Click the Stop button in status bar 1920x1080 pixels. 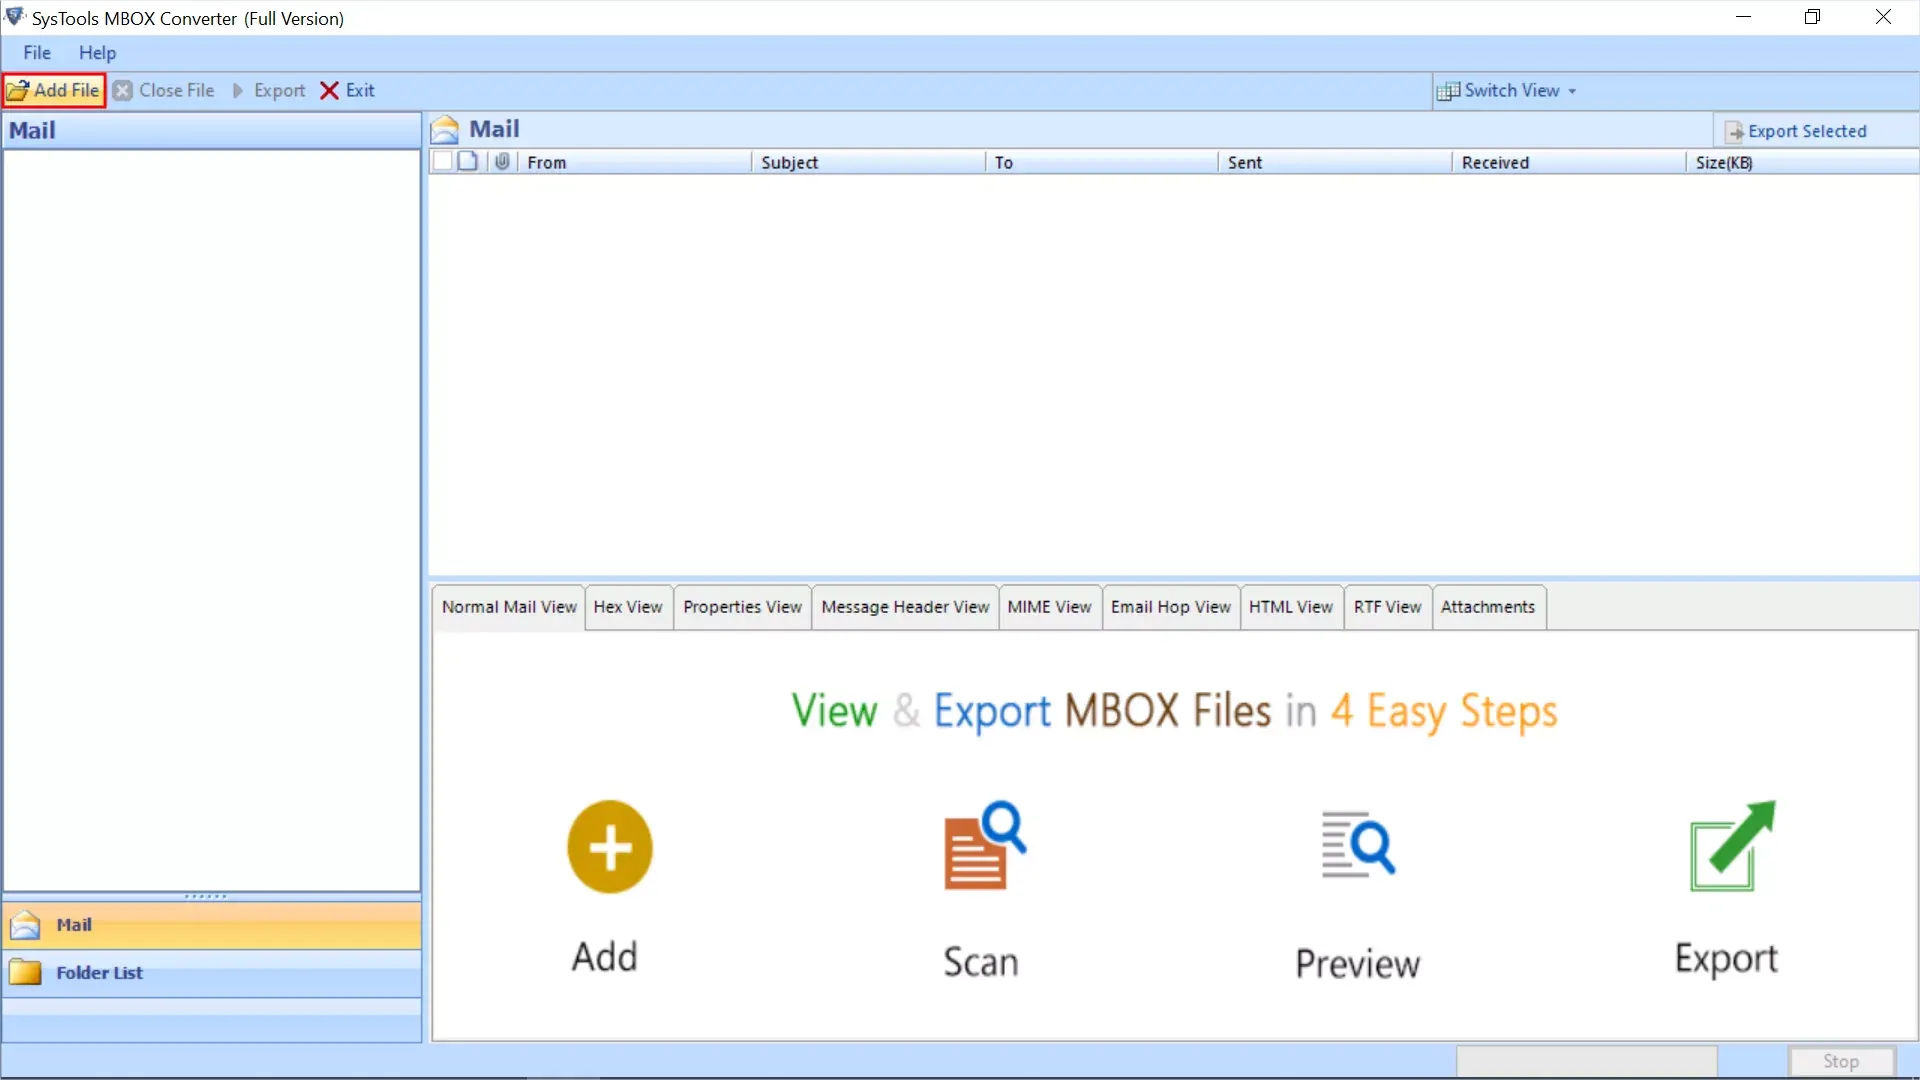(x=1842, y=1062)
